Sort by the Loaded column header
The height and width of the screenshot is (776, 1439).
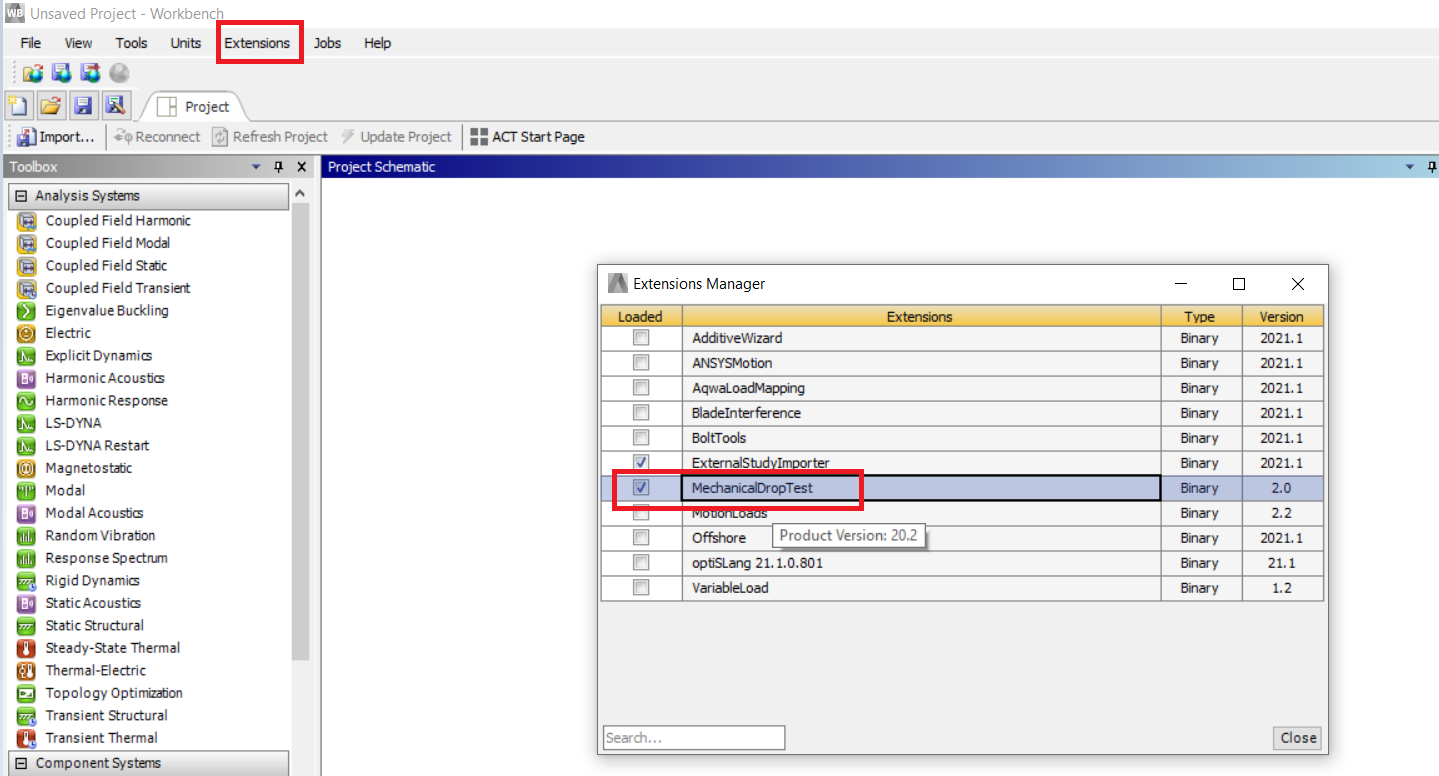(x=640, y=316)
